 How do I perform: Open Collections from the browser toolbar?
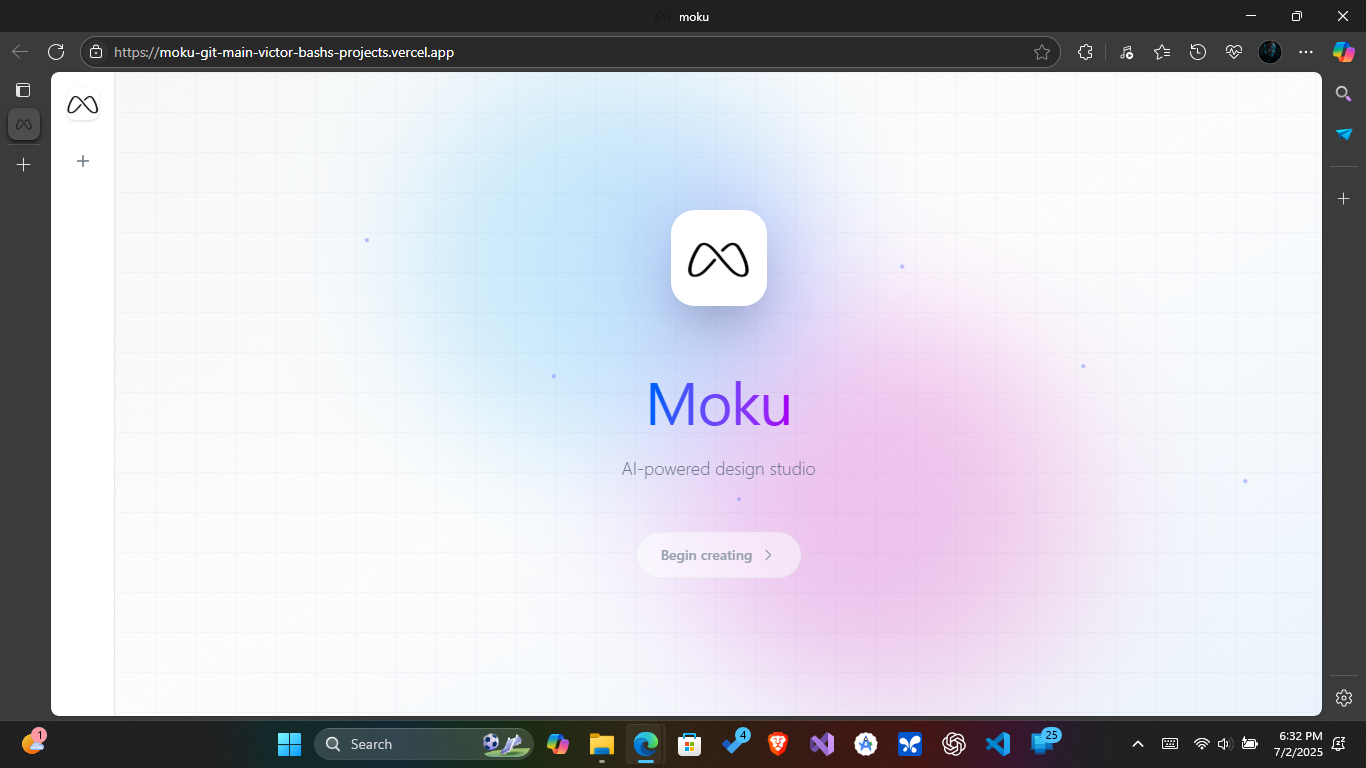[1162, 52]
